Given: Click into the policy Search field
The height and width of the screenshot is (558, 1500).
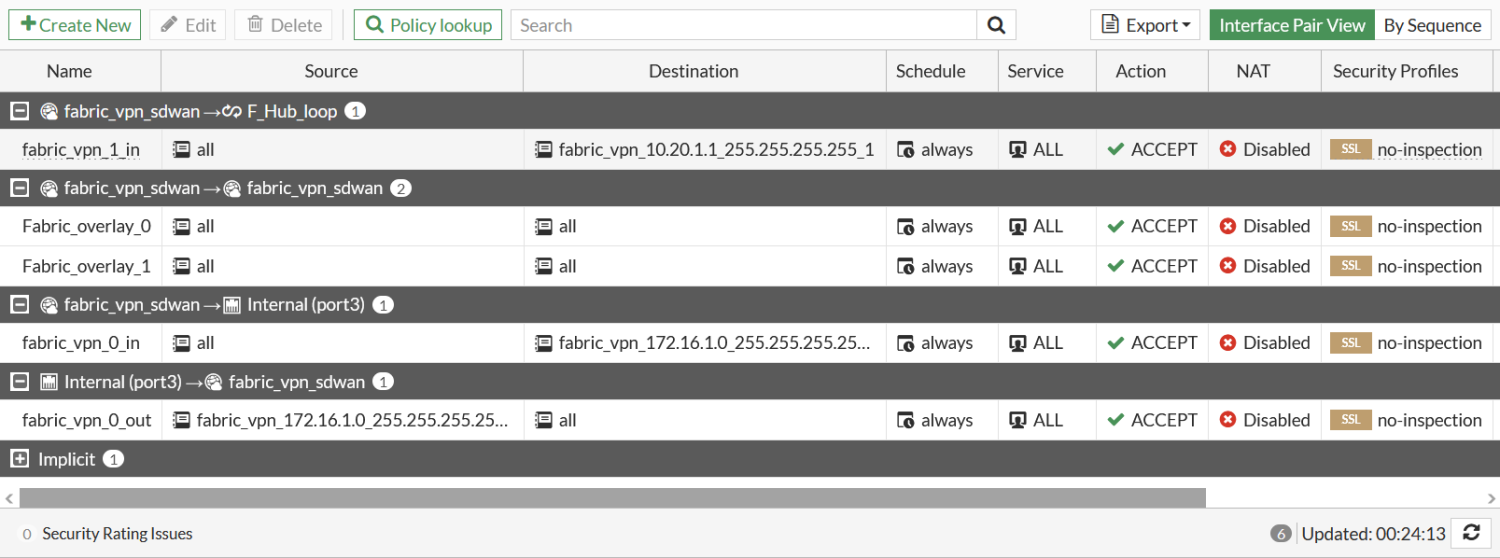Looking at the screenshot, I should (x=742, y=25).
